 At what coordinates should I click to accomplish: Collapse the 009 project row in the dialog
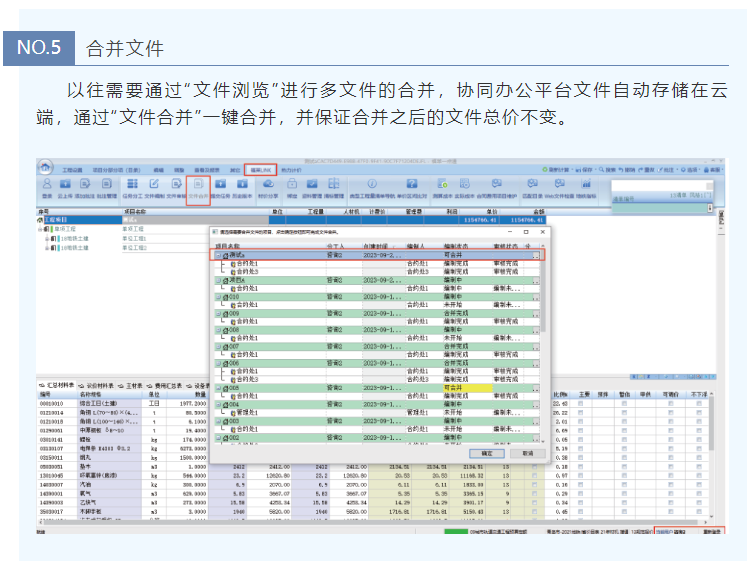pos(218,313)
